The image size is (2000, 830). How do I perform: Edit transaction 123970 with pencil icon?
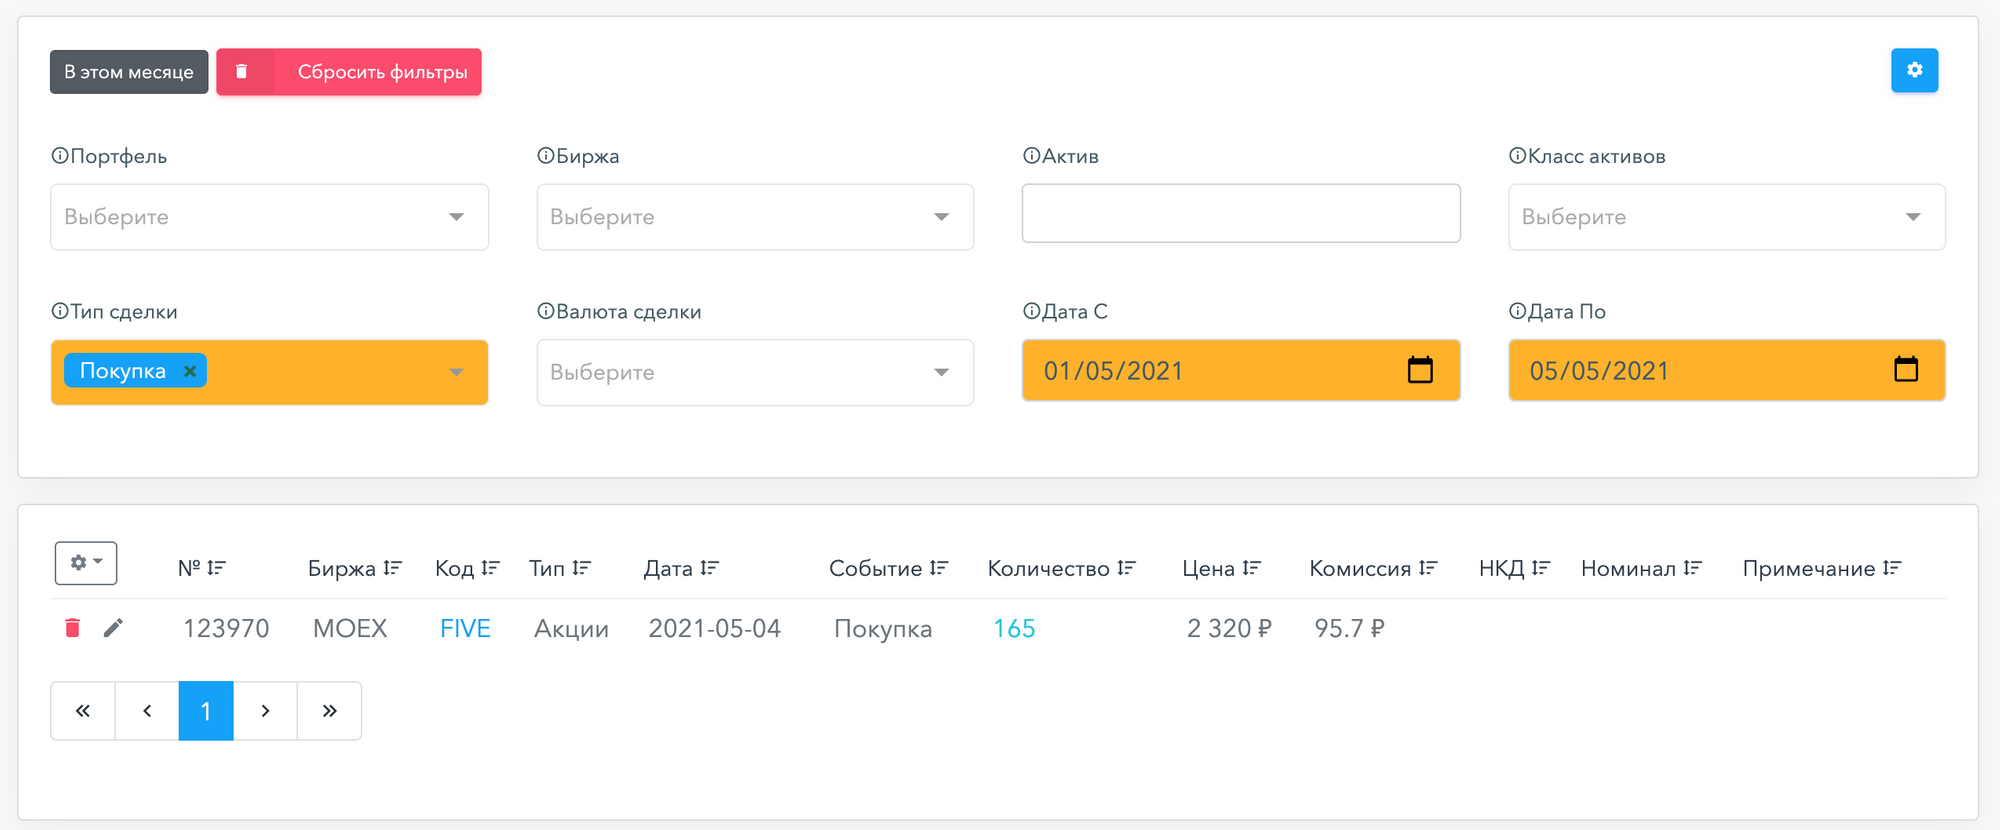113,628
